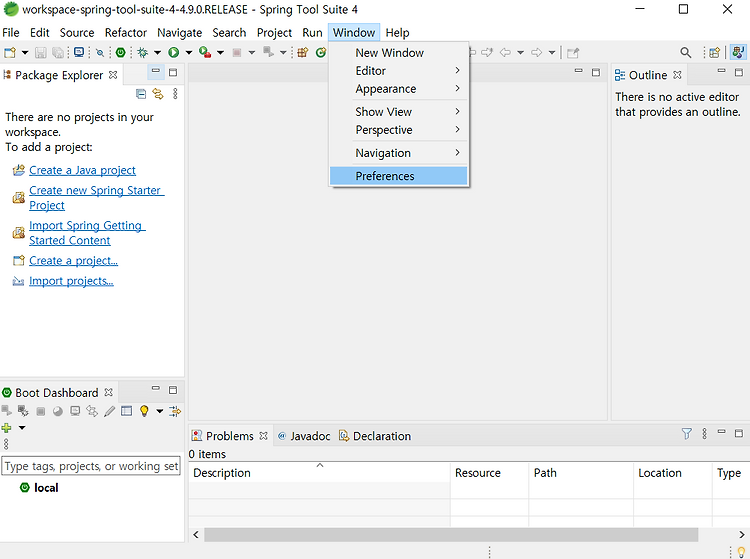Click the Problems horizontal scrollbar
Screen dimensions: 750x559
(451, 535)
